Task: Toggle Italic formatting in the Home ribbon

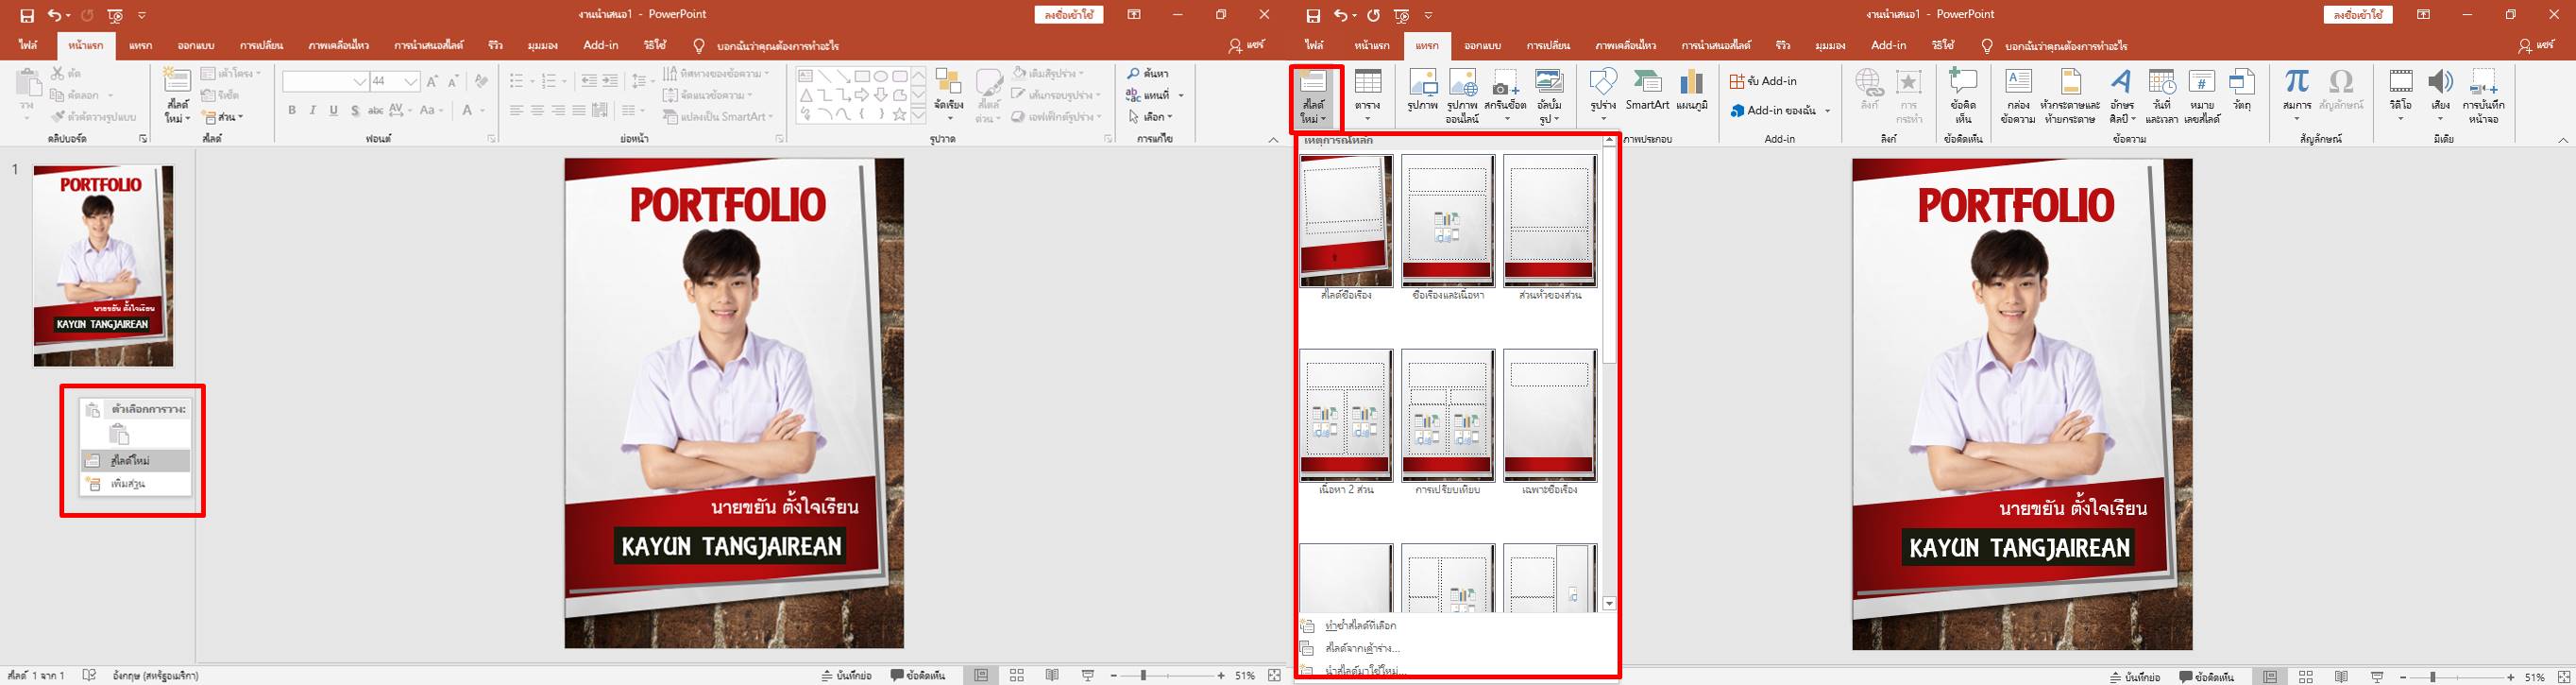Action: point(313,110)
